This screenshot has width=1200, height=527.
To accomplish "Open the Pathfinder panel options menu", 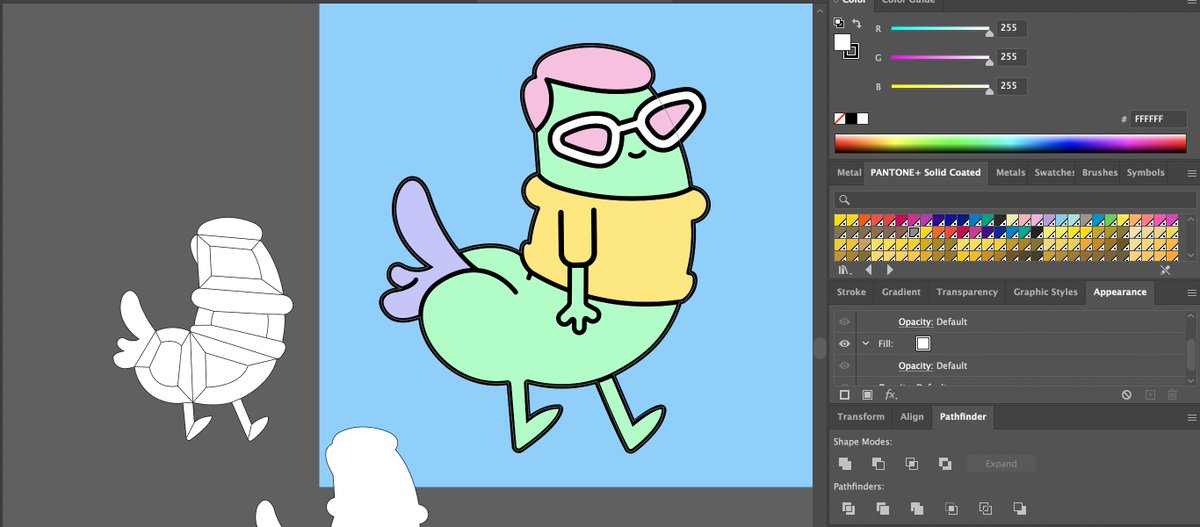I will tap(1190, 417).
